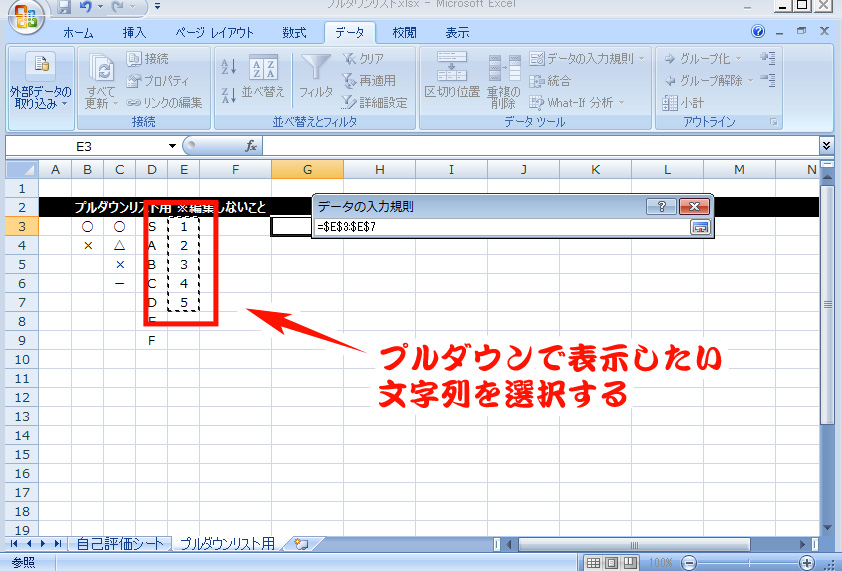Image resolution: width=842 pixels, height=571 pixels.
Task: Click the first sheet navigation arrow
Action: pyautogui.click(x=14, y=544)
